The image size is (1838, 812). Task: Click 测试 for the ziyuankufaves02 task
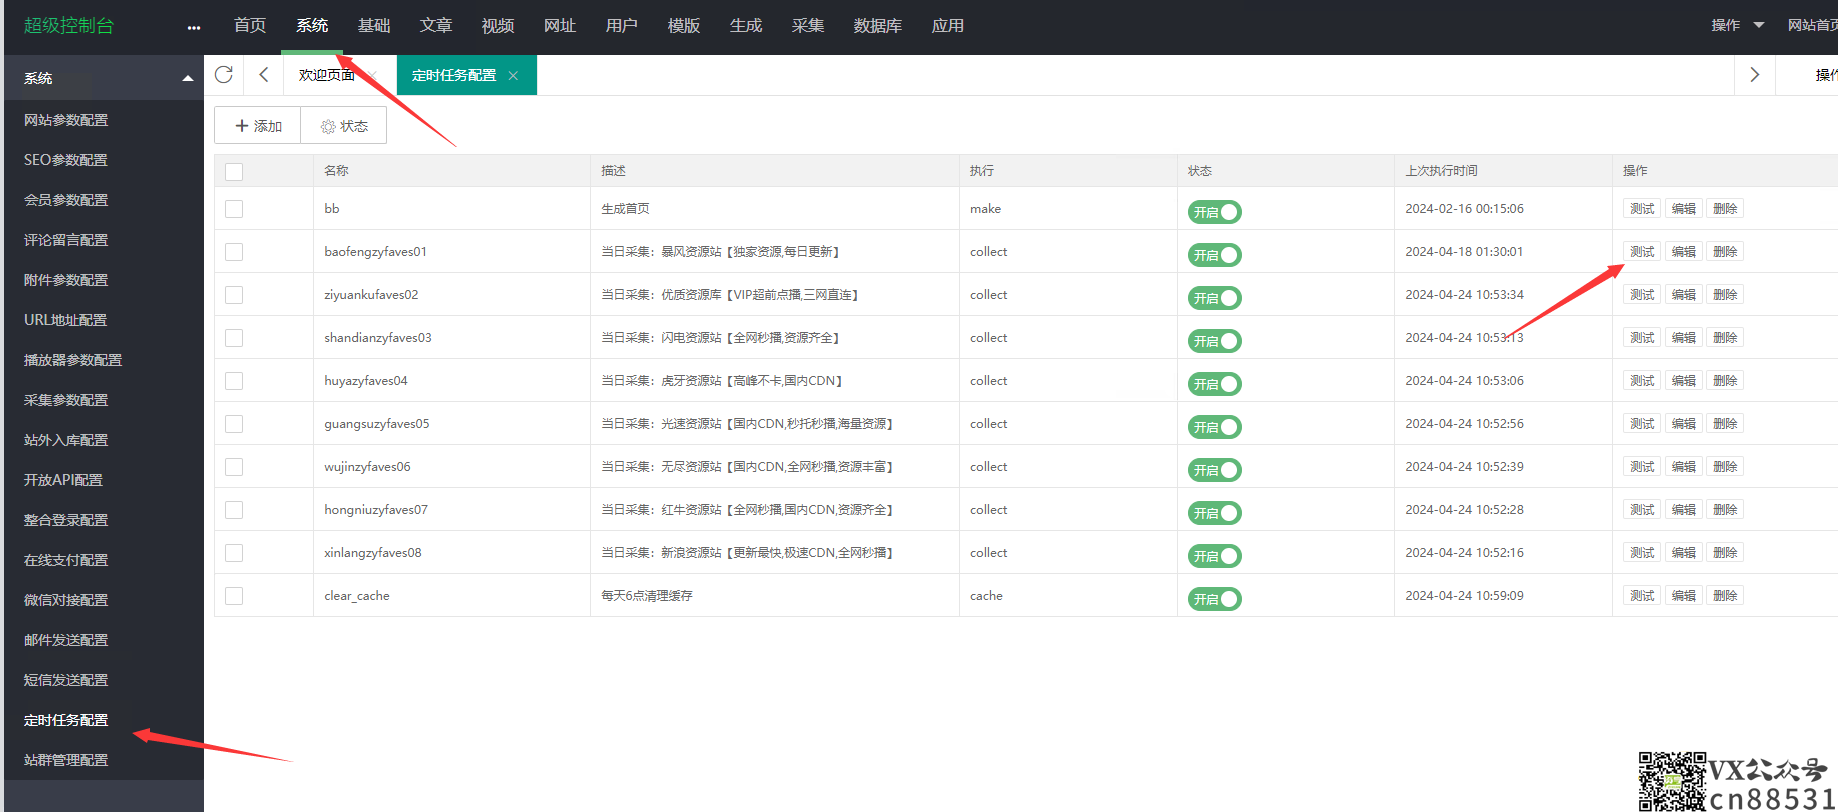point(1641,295)
